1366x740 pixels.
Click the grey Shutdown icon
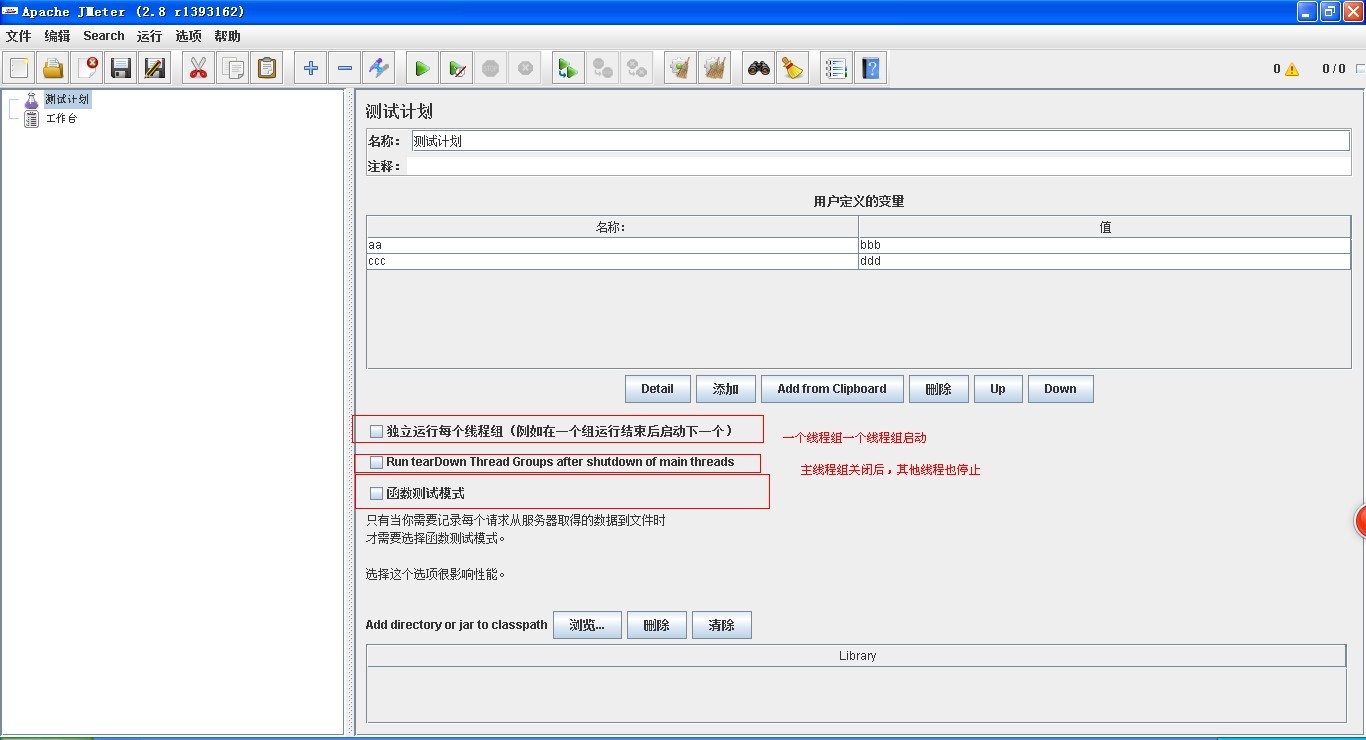[x=525, y=68]
